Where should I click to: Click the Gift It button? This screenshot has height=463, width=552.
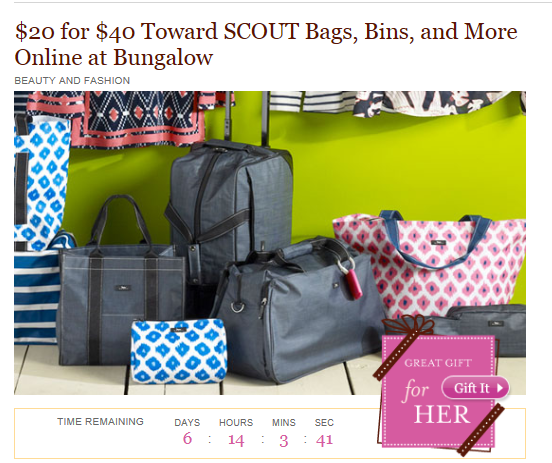coord(475,388)
